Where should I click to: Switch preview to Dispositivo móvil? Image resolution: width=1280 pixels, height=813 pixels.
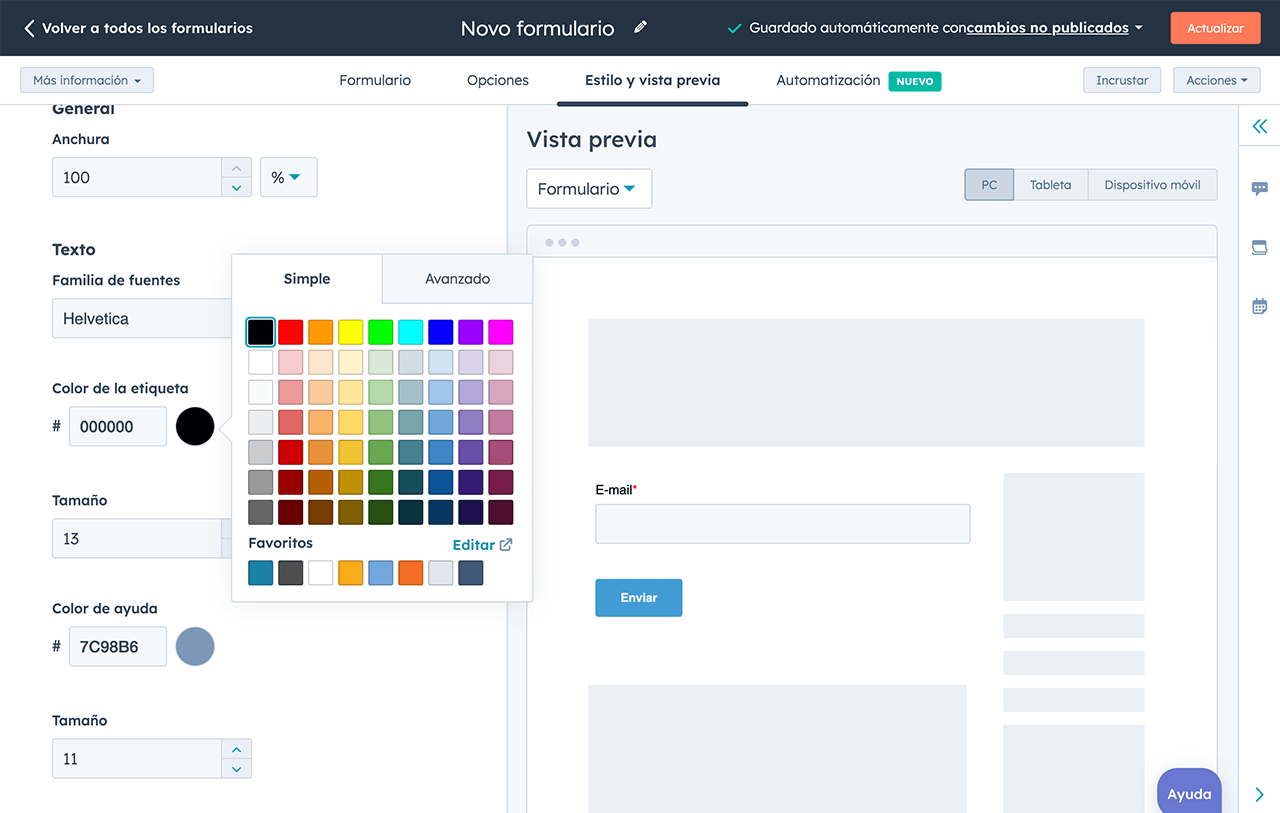[x=1152, y=185]
